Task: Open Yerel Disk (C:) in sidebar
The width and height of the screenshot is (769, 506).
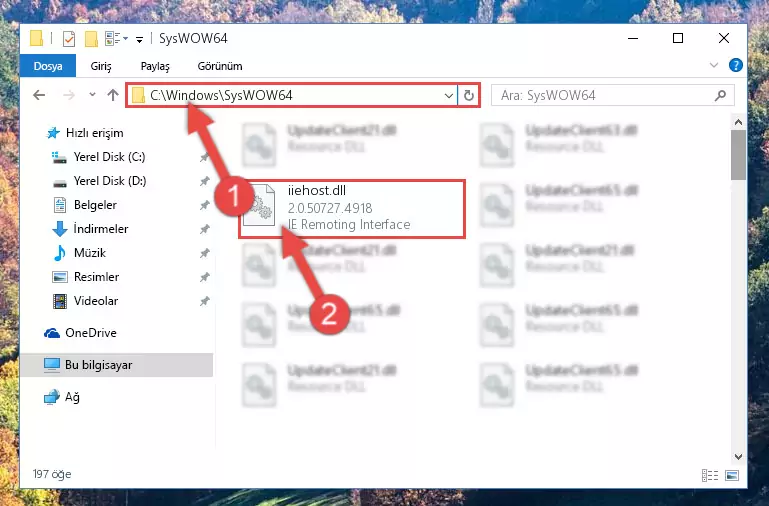Action: (99, 157)
